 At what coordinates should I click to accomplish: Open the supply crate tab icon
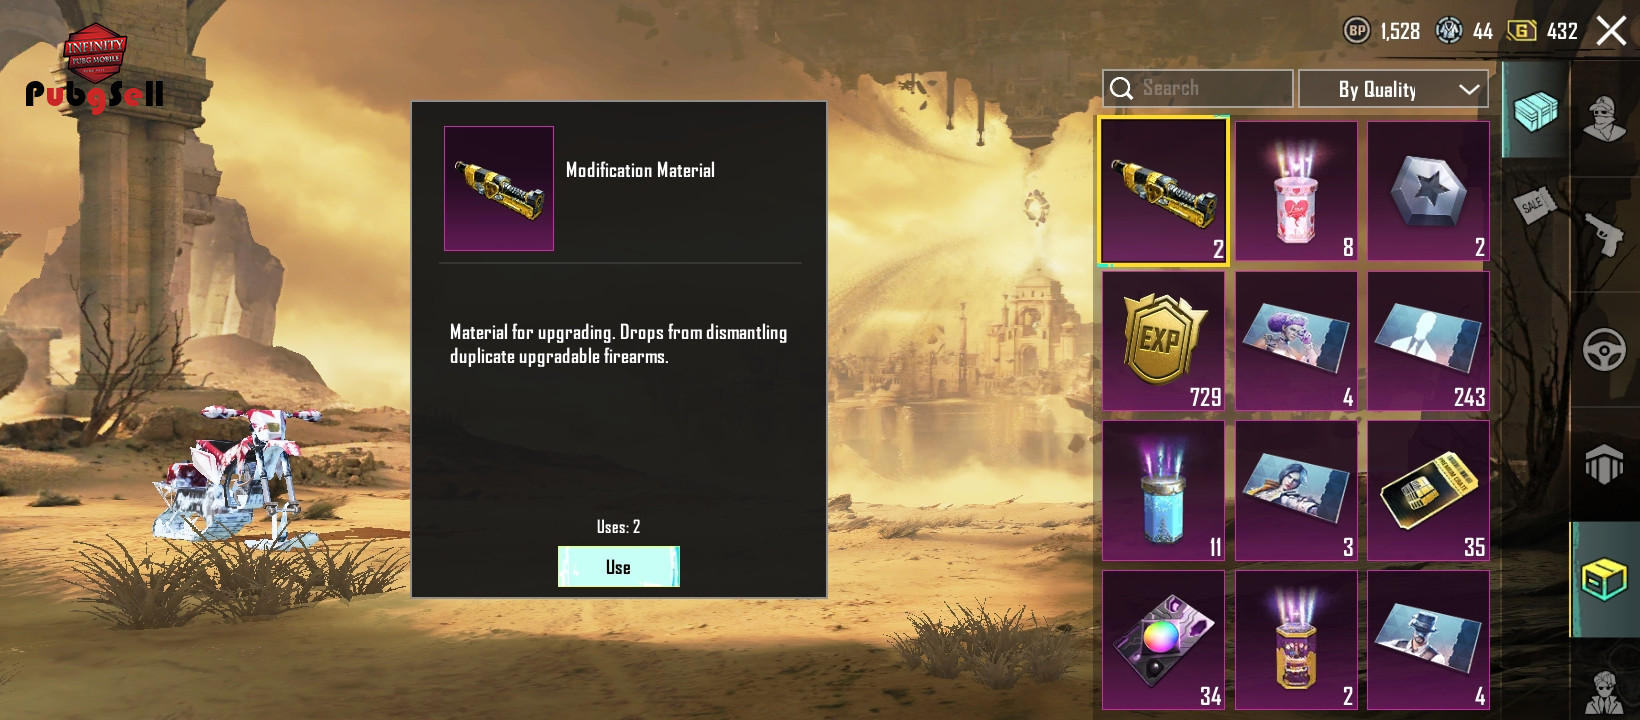(x=1535, y=110)
